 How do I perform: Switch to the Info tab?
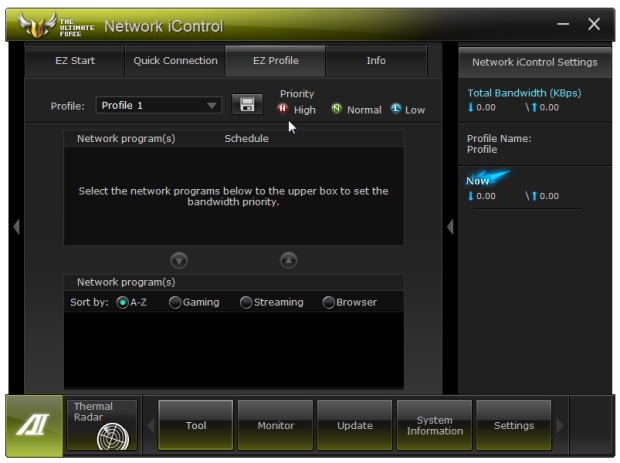(x=376, y=61)
